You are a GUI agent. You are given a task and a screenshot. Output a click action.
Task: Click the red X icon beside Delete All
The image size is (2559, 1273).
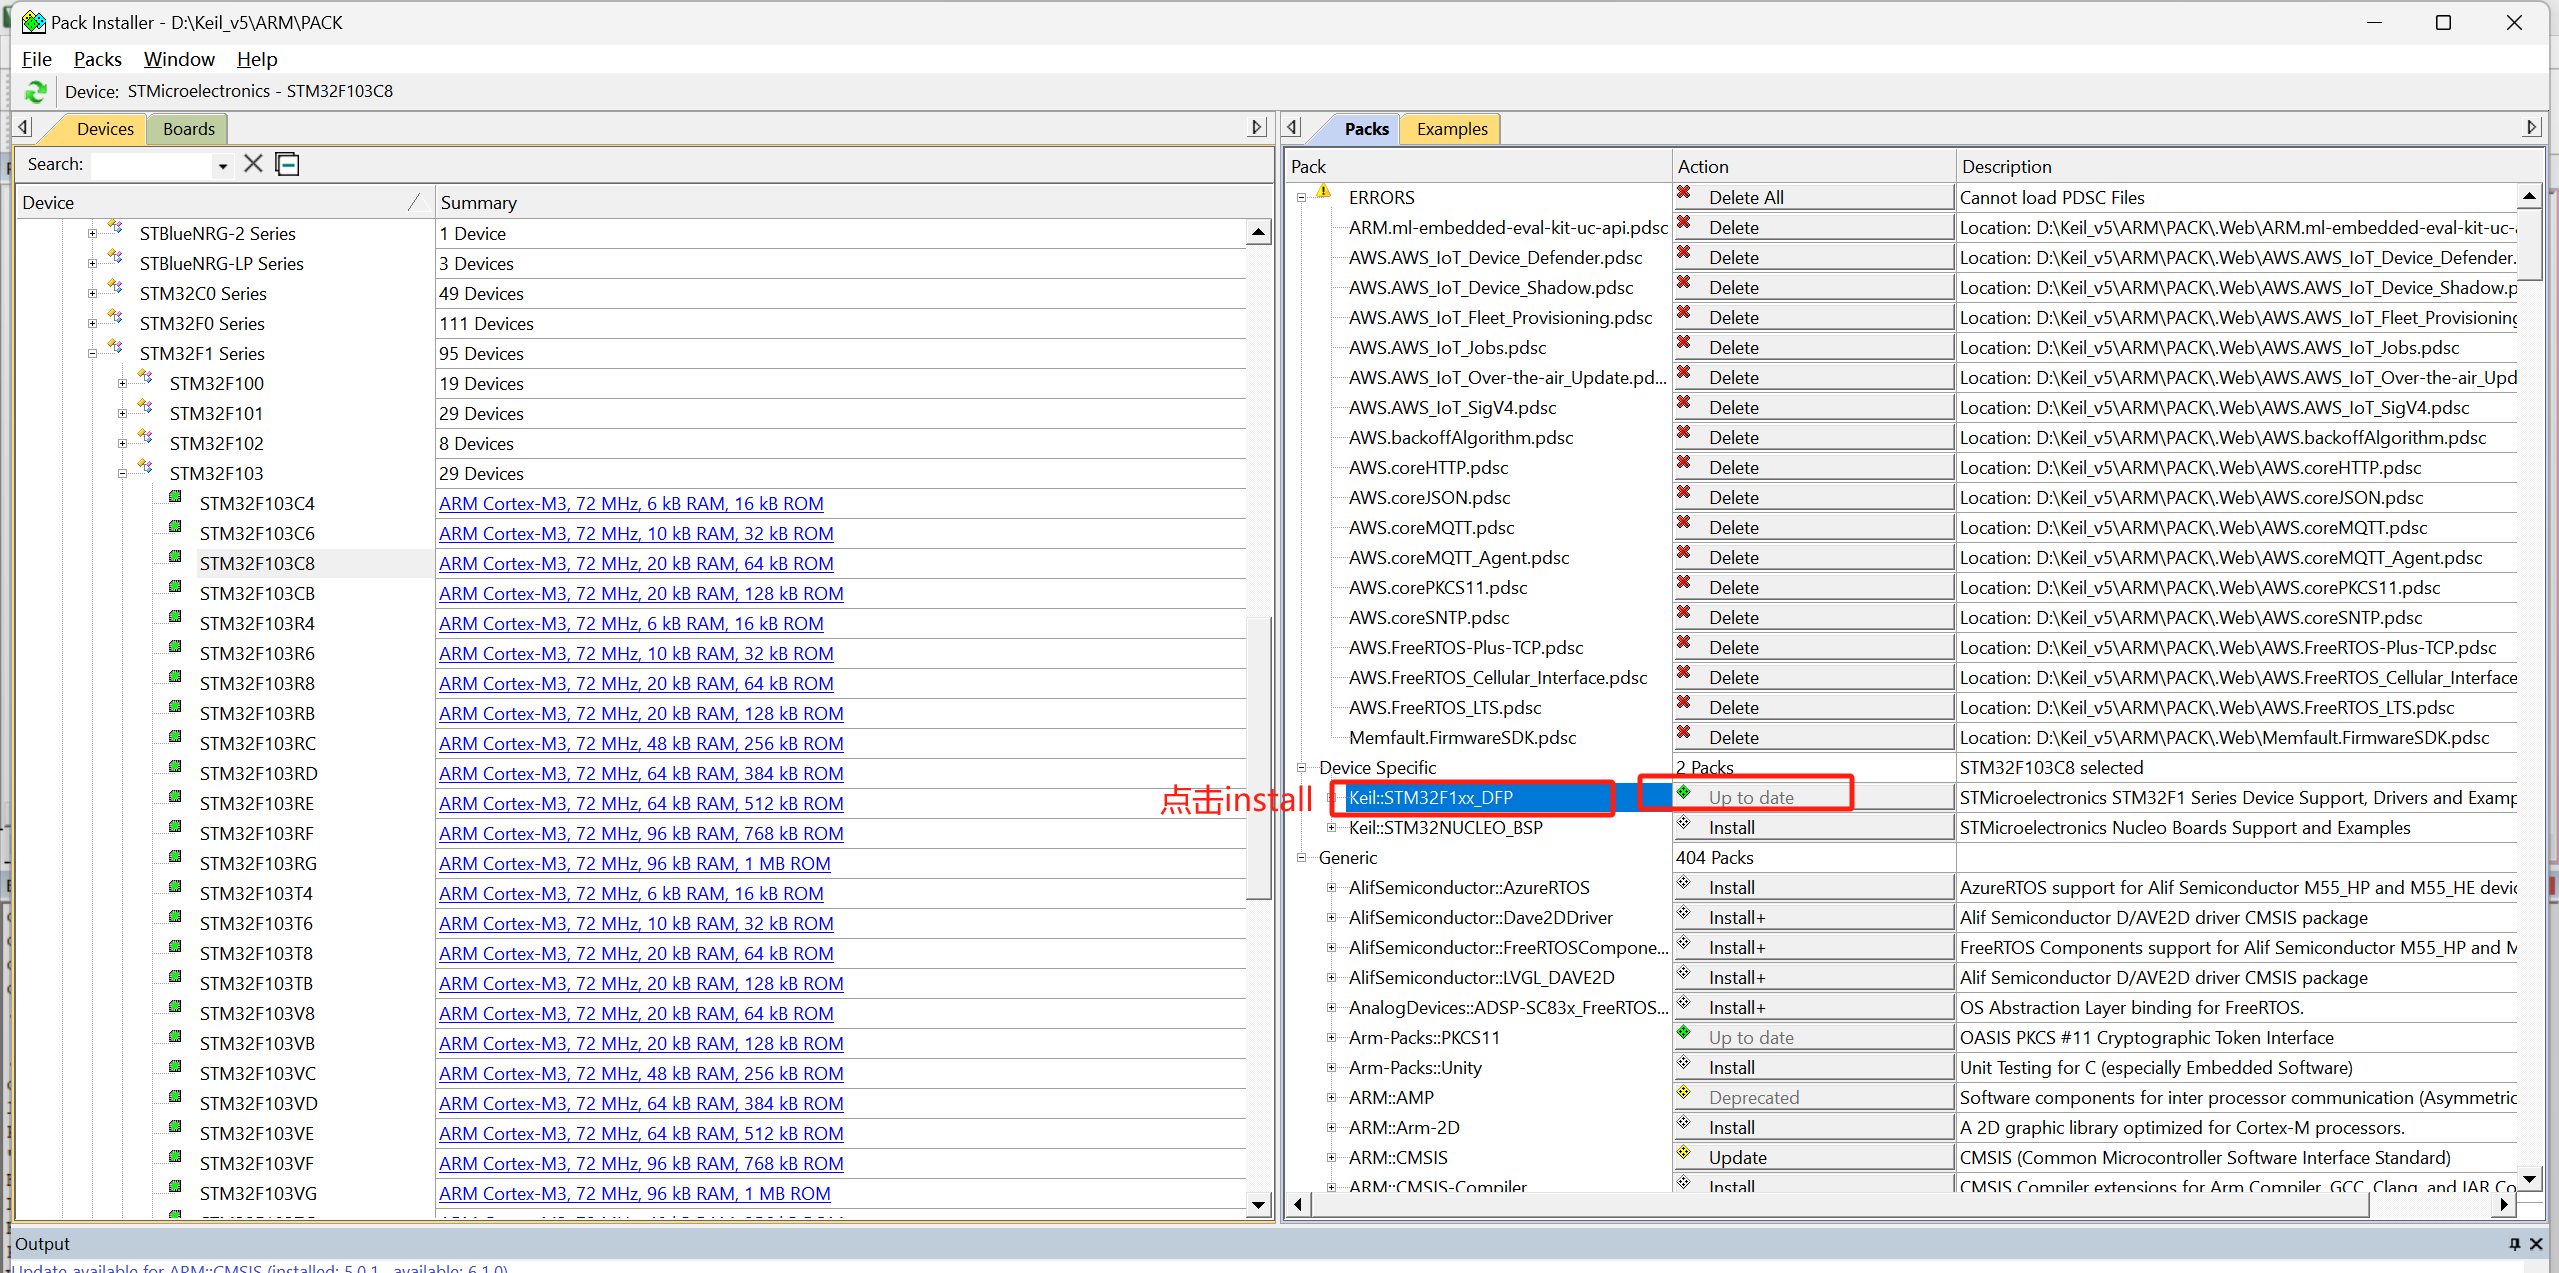click(x=1684, y=193)
